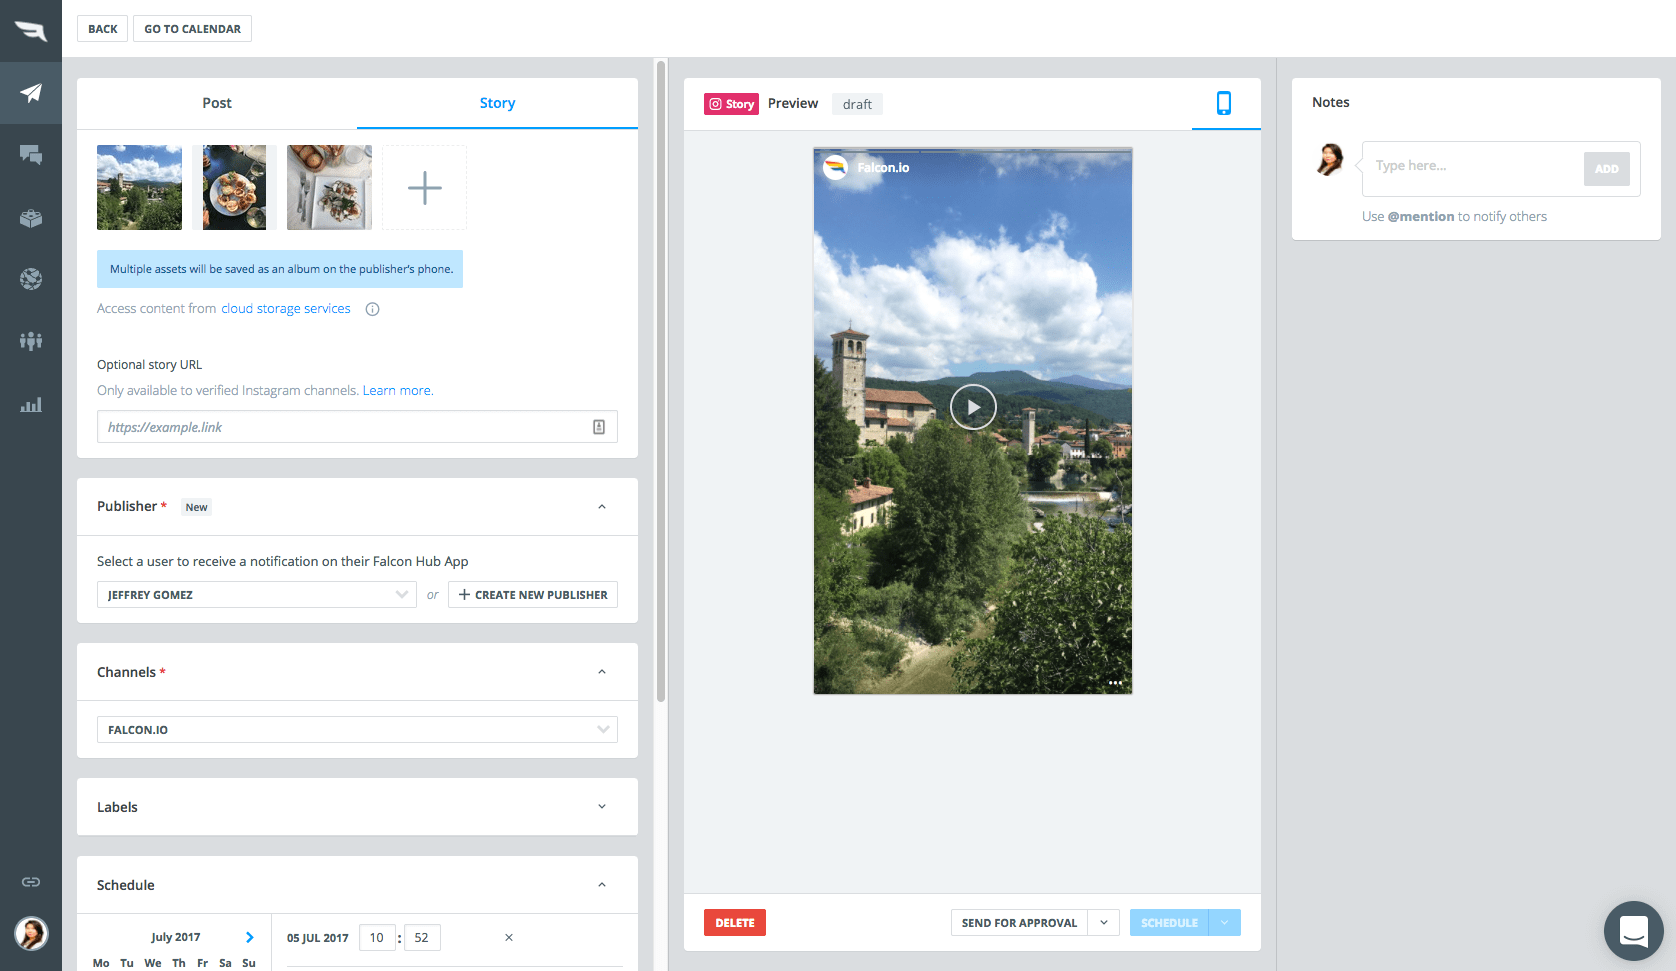
Task: Click the Falcon logo in sidebar
Action: (31, 31)
